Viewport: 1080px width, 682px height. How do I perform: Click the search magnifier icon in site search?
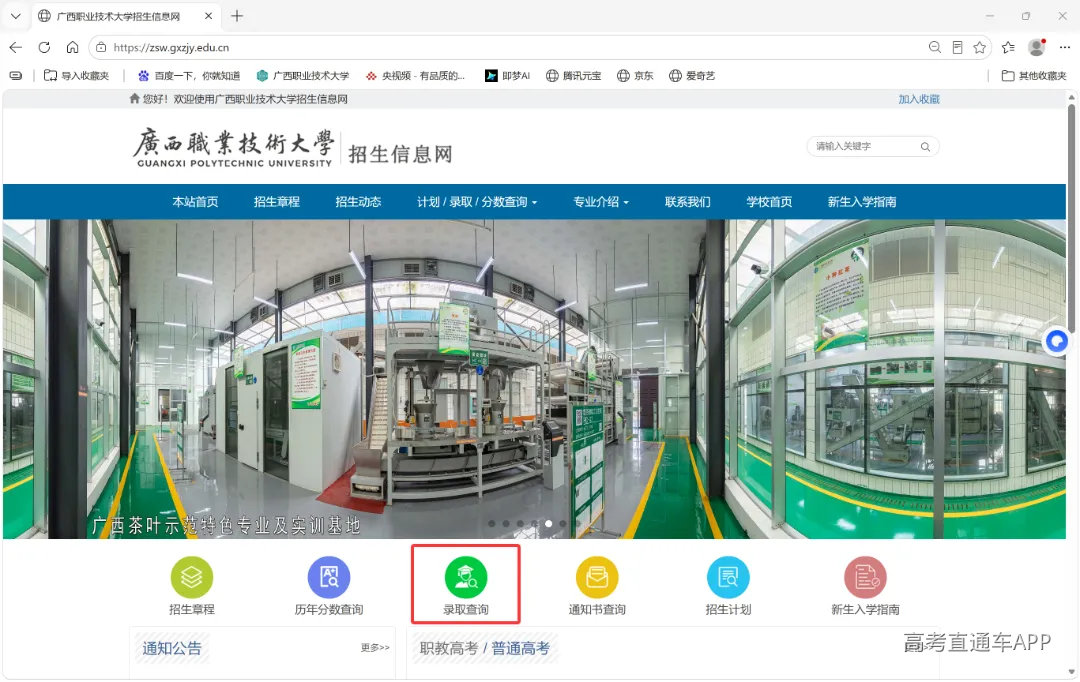pos(925,147)
